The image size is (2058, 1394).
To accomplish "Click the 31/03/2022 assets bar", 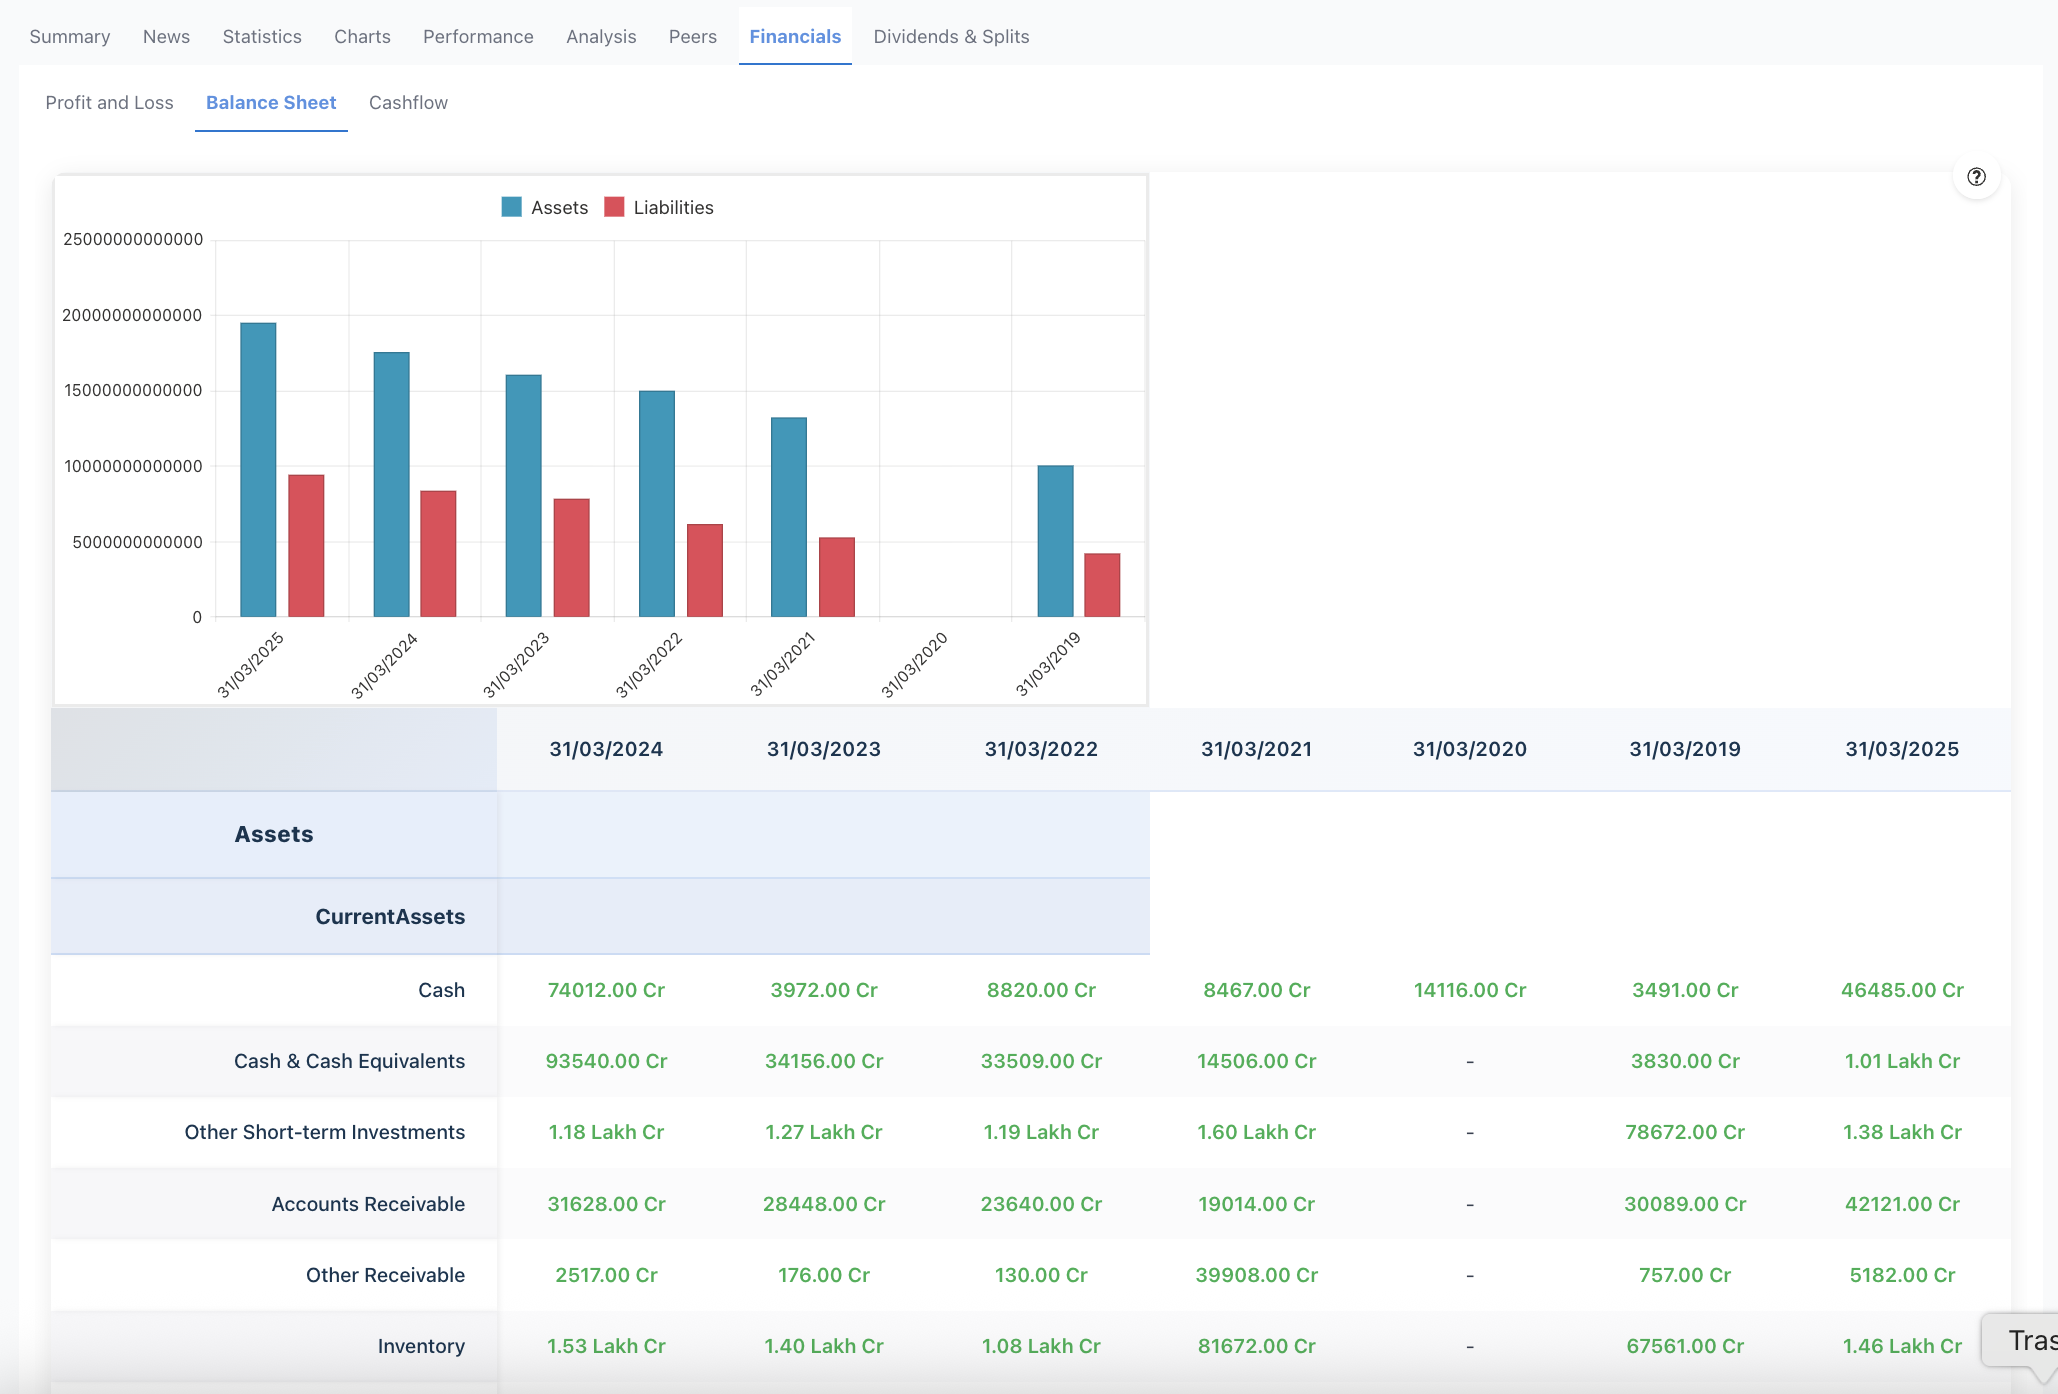I will point(657,504).
